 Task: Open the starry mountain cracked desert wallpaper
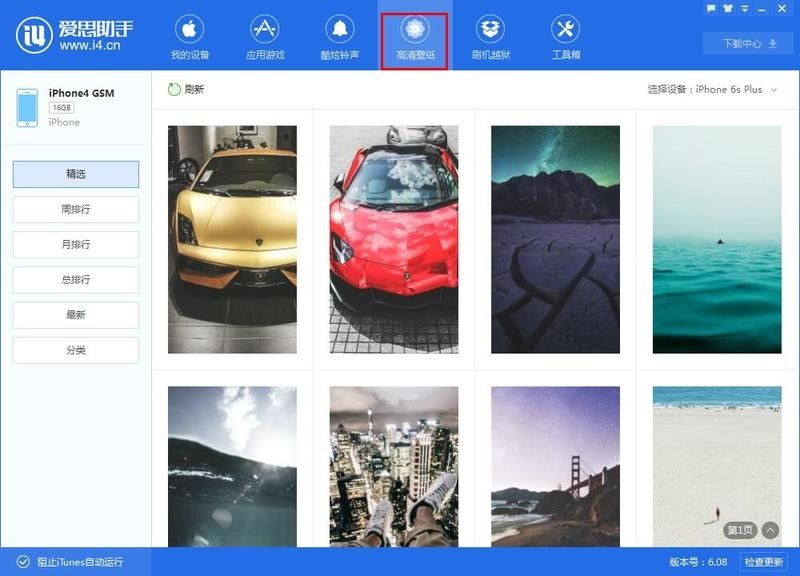click(555, 239)
